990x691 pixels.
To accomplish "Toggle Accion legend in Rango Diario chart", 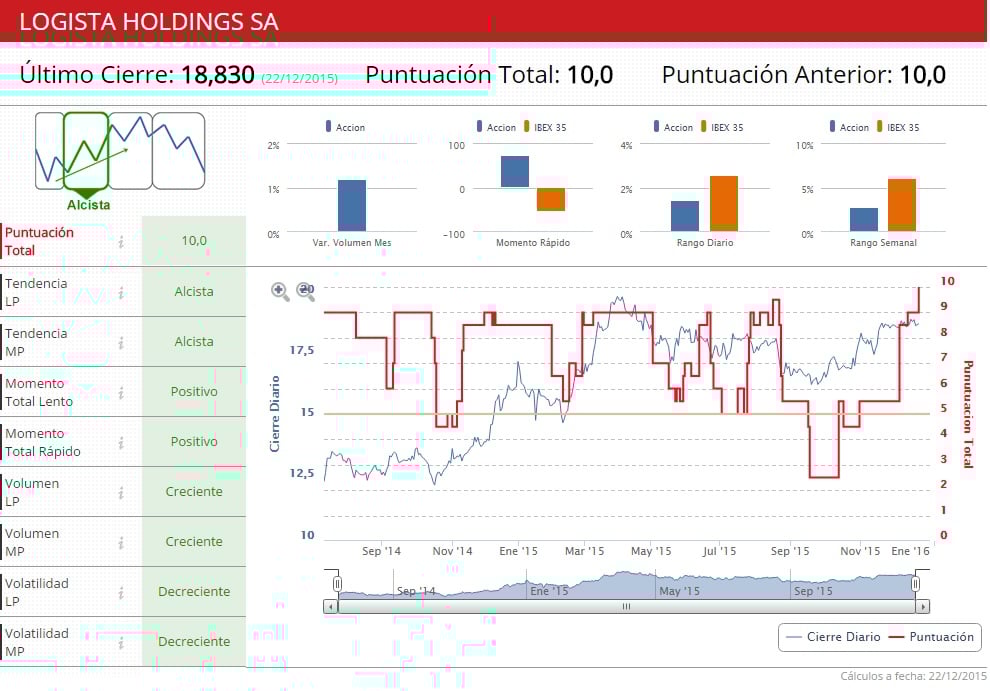I will [x=673, y=127].
